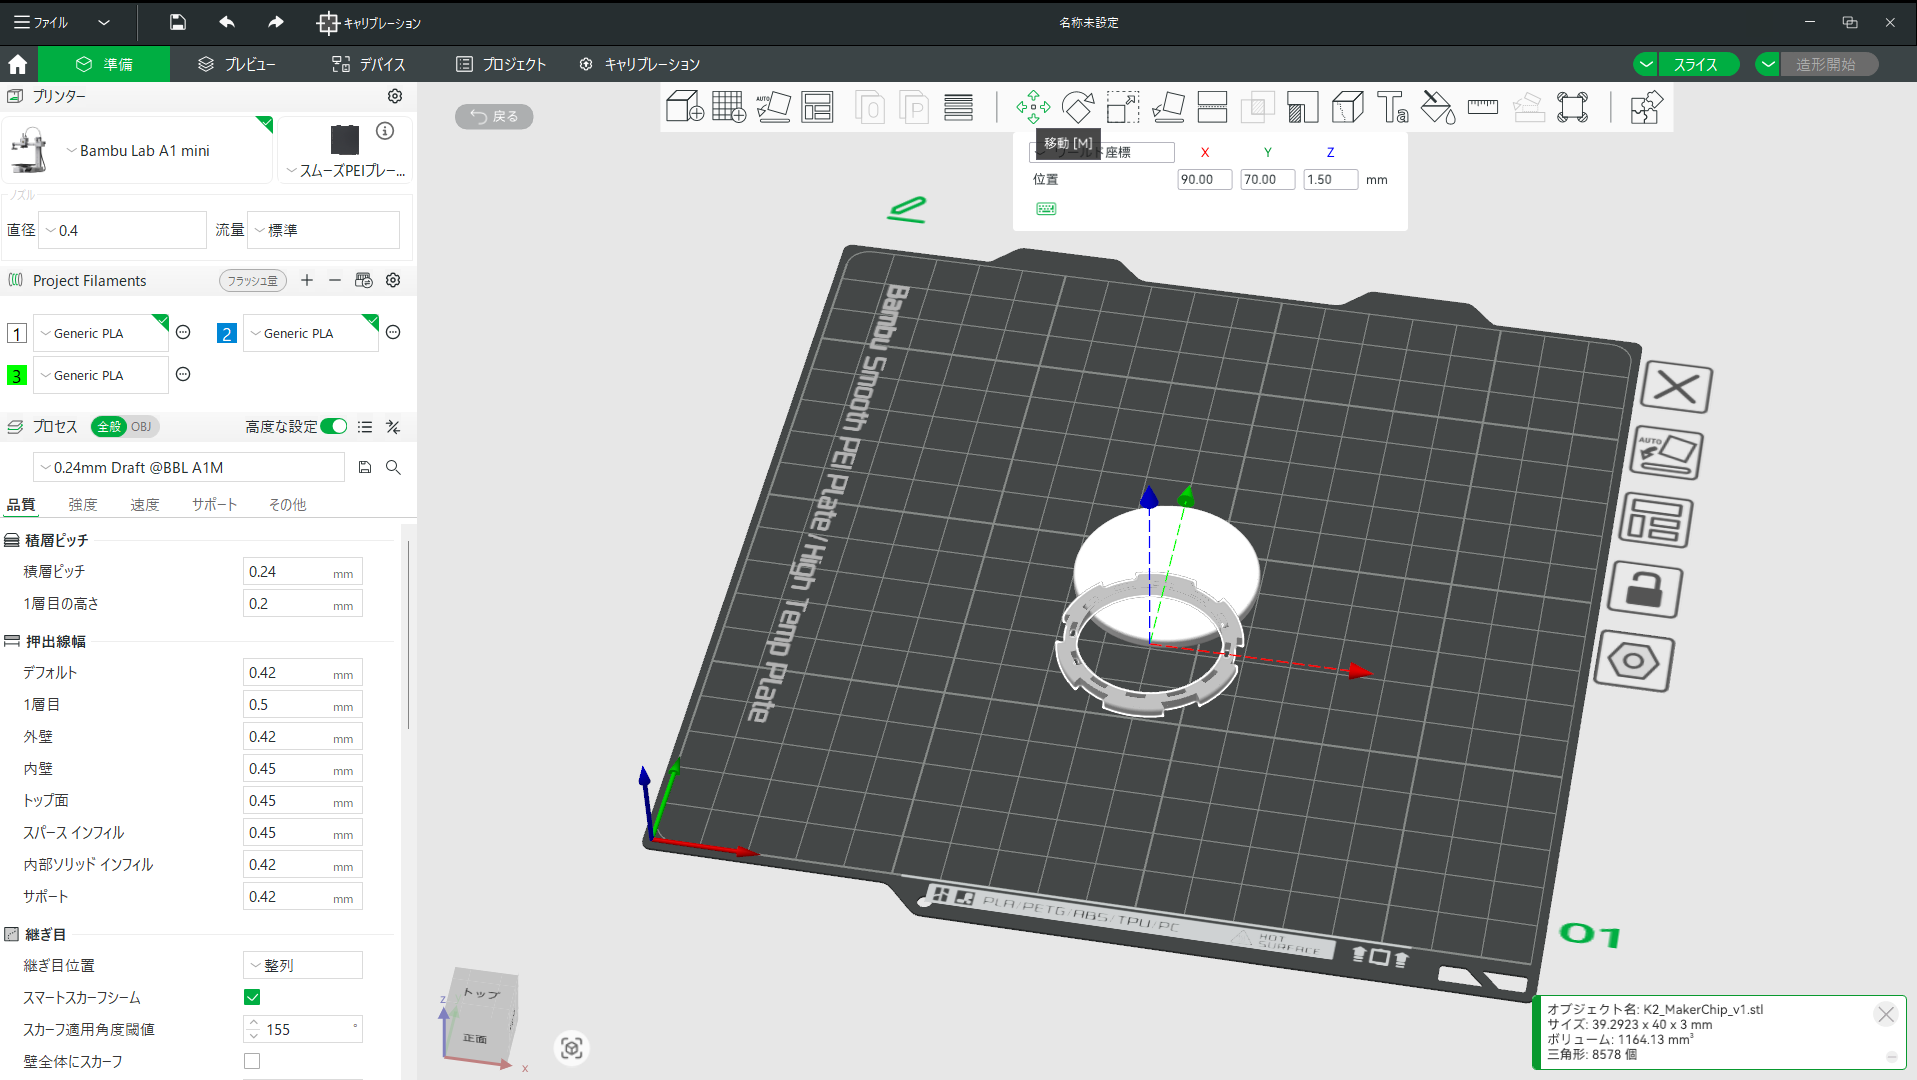
Task: Select the Lay on Face tool
Action: coord(1168,107)
